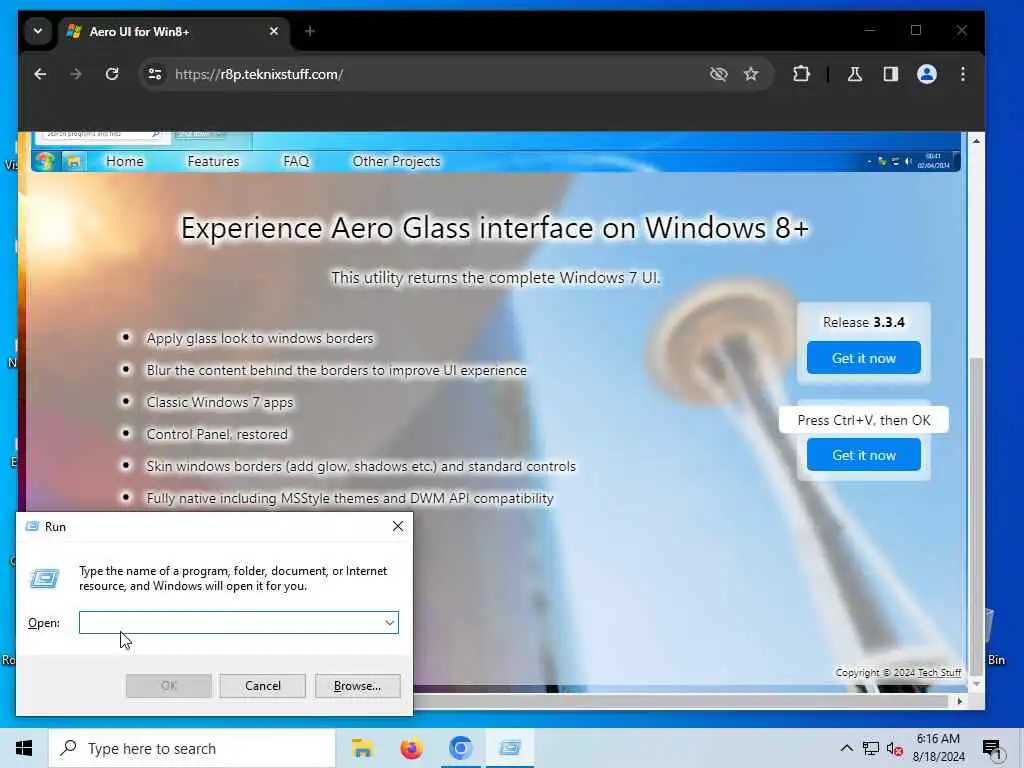Click Cancel in the Run dialog

point(263,686)
